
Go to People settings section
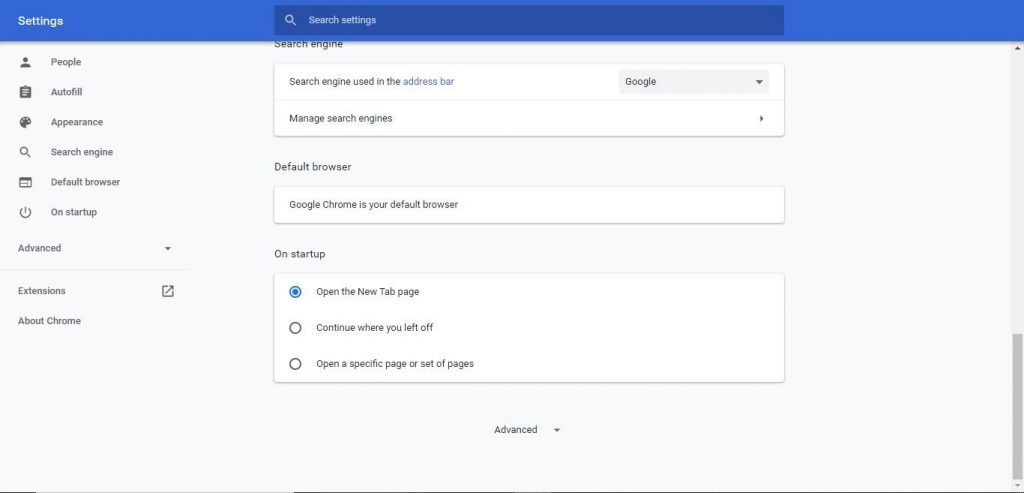click(x=66, y=62)
